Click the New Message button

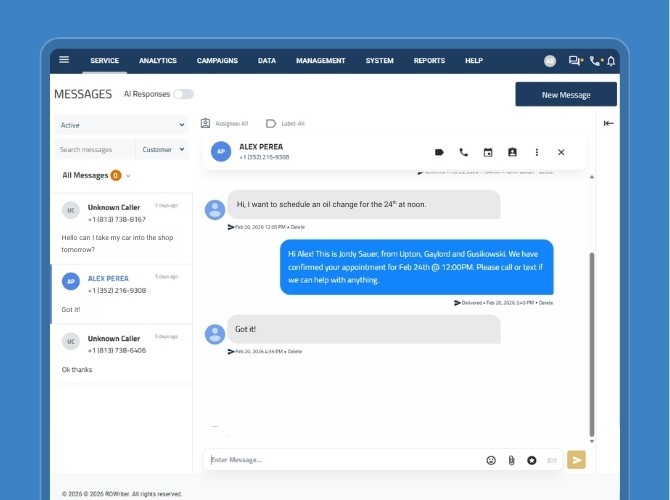point(565,95)
